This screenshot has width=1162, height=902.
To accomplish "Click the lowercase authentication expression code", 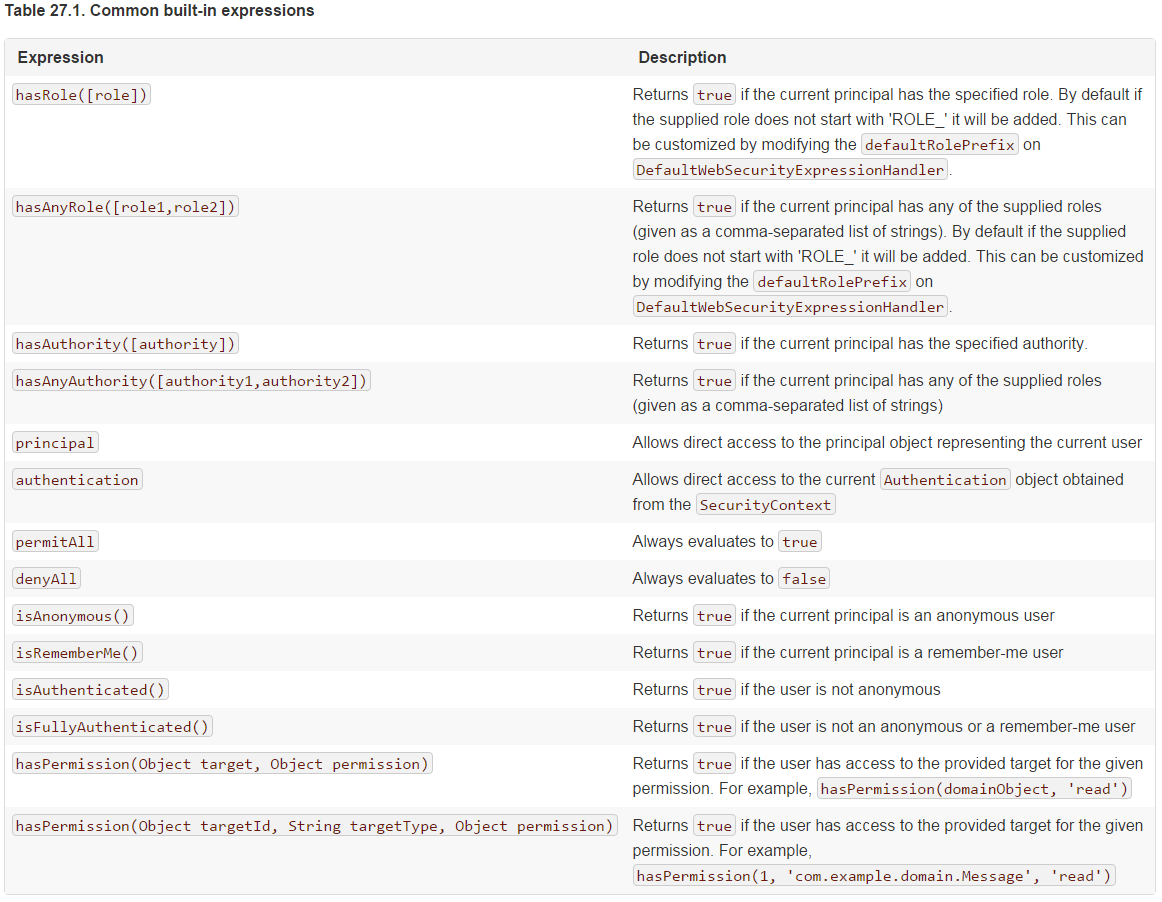I will (x=77, y=480).
